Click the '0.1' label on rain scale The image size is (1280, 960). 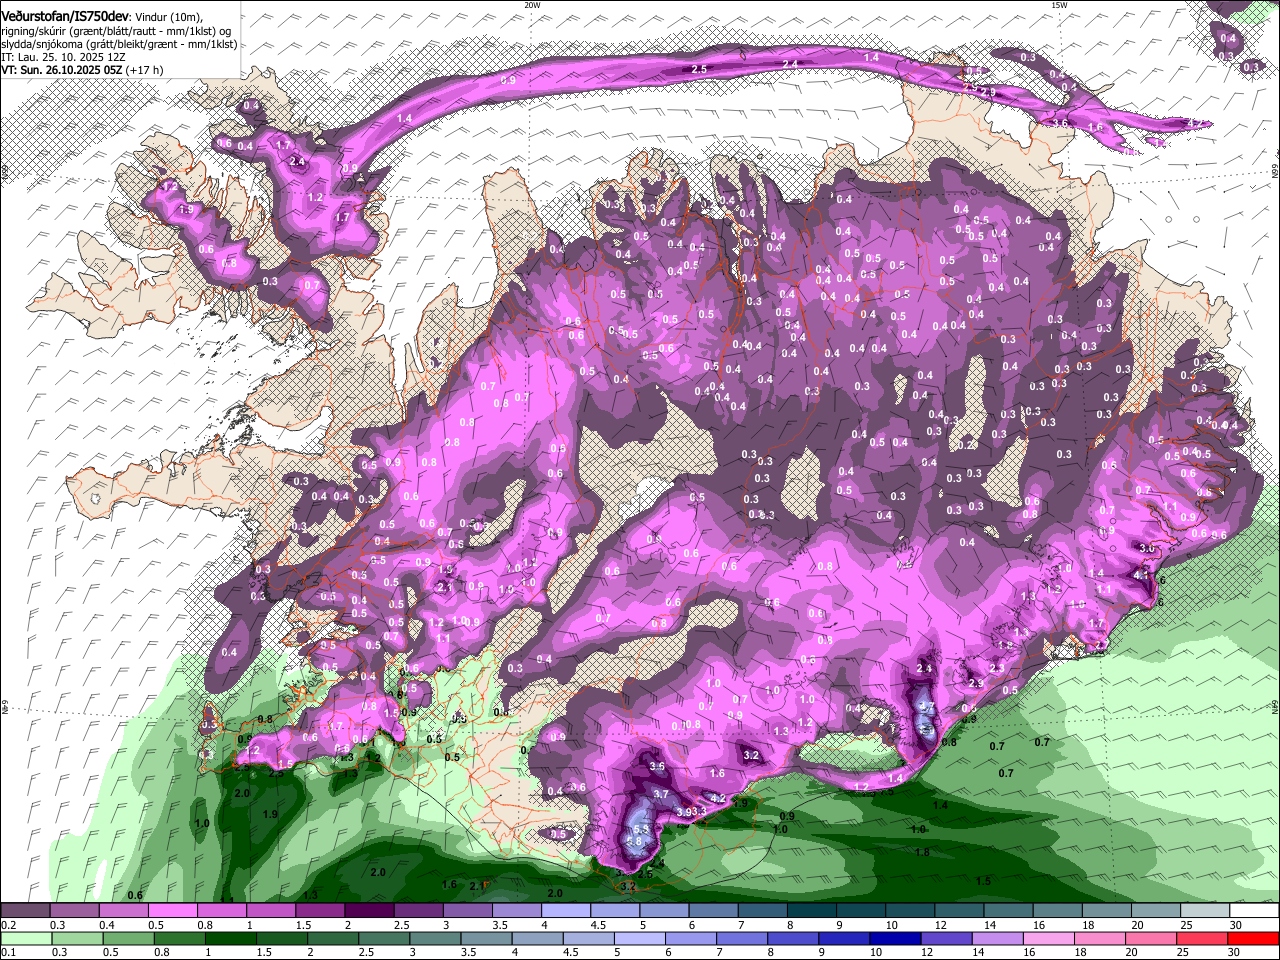(x=9, y=953)
